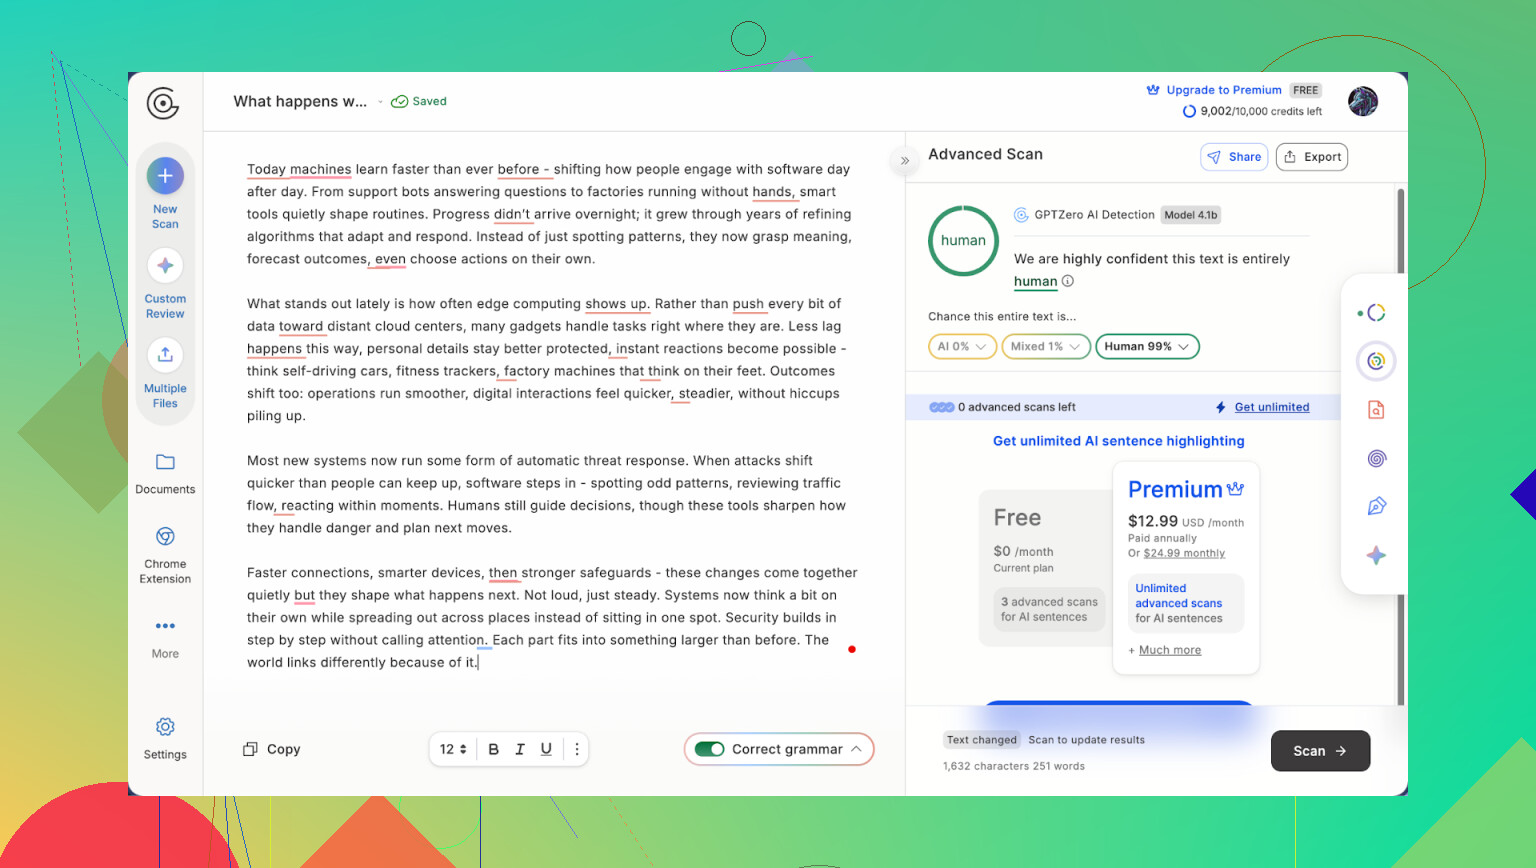The image size is (1536, 868).
Task: Click the New Scan plus icon
Action: point(165,177)
